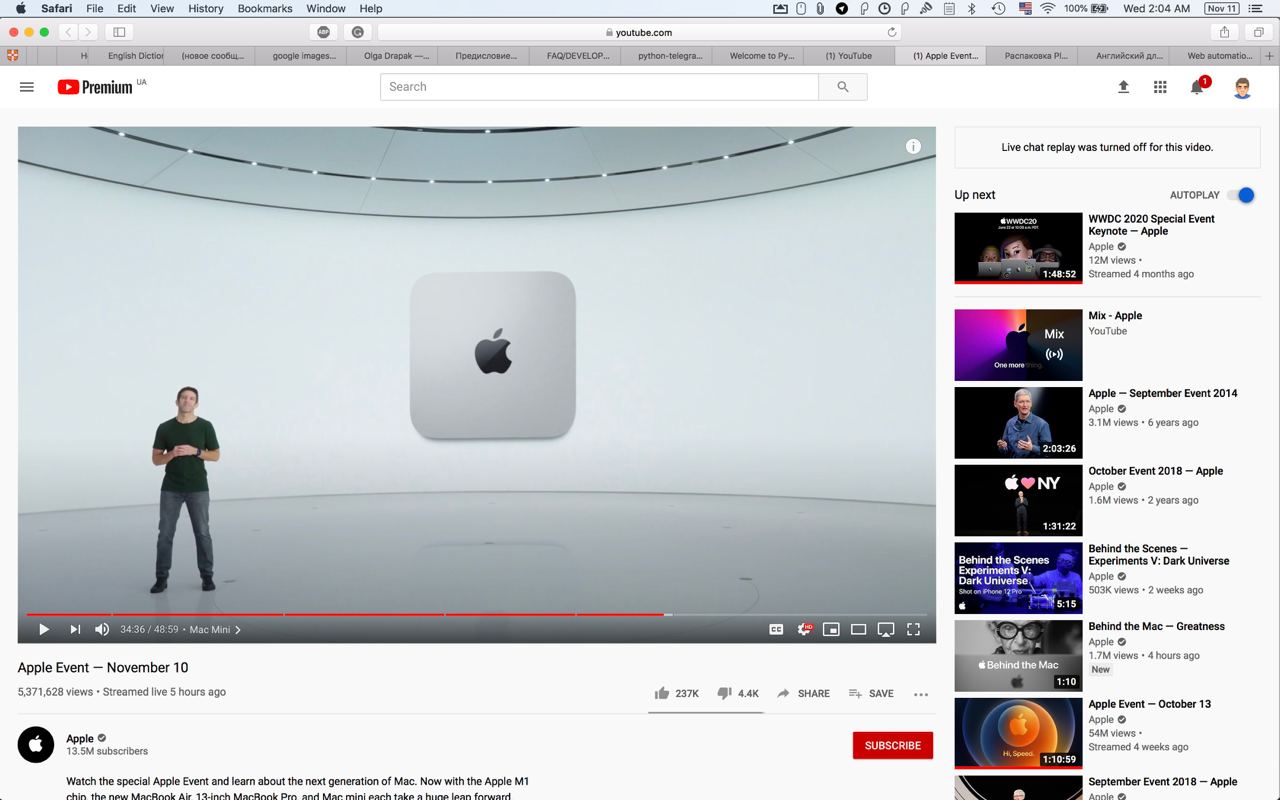This screenshot has height=800, width=1280.
Task: Open Wed 2:04 AM clock
Action: coord(1157,8)
